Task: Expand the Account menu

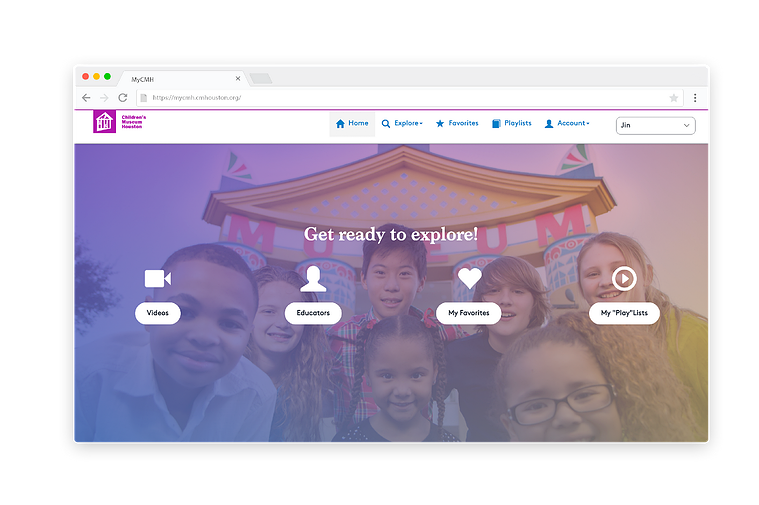Action: point(567,123)
